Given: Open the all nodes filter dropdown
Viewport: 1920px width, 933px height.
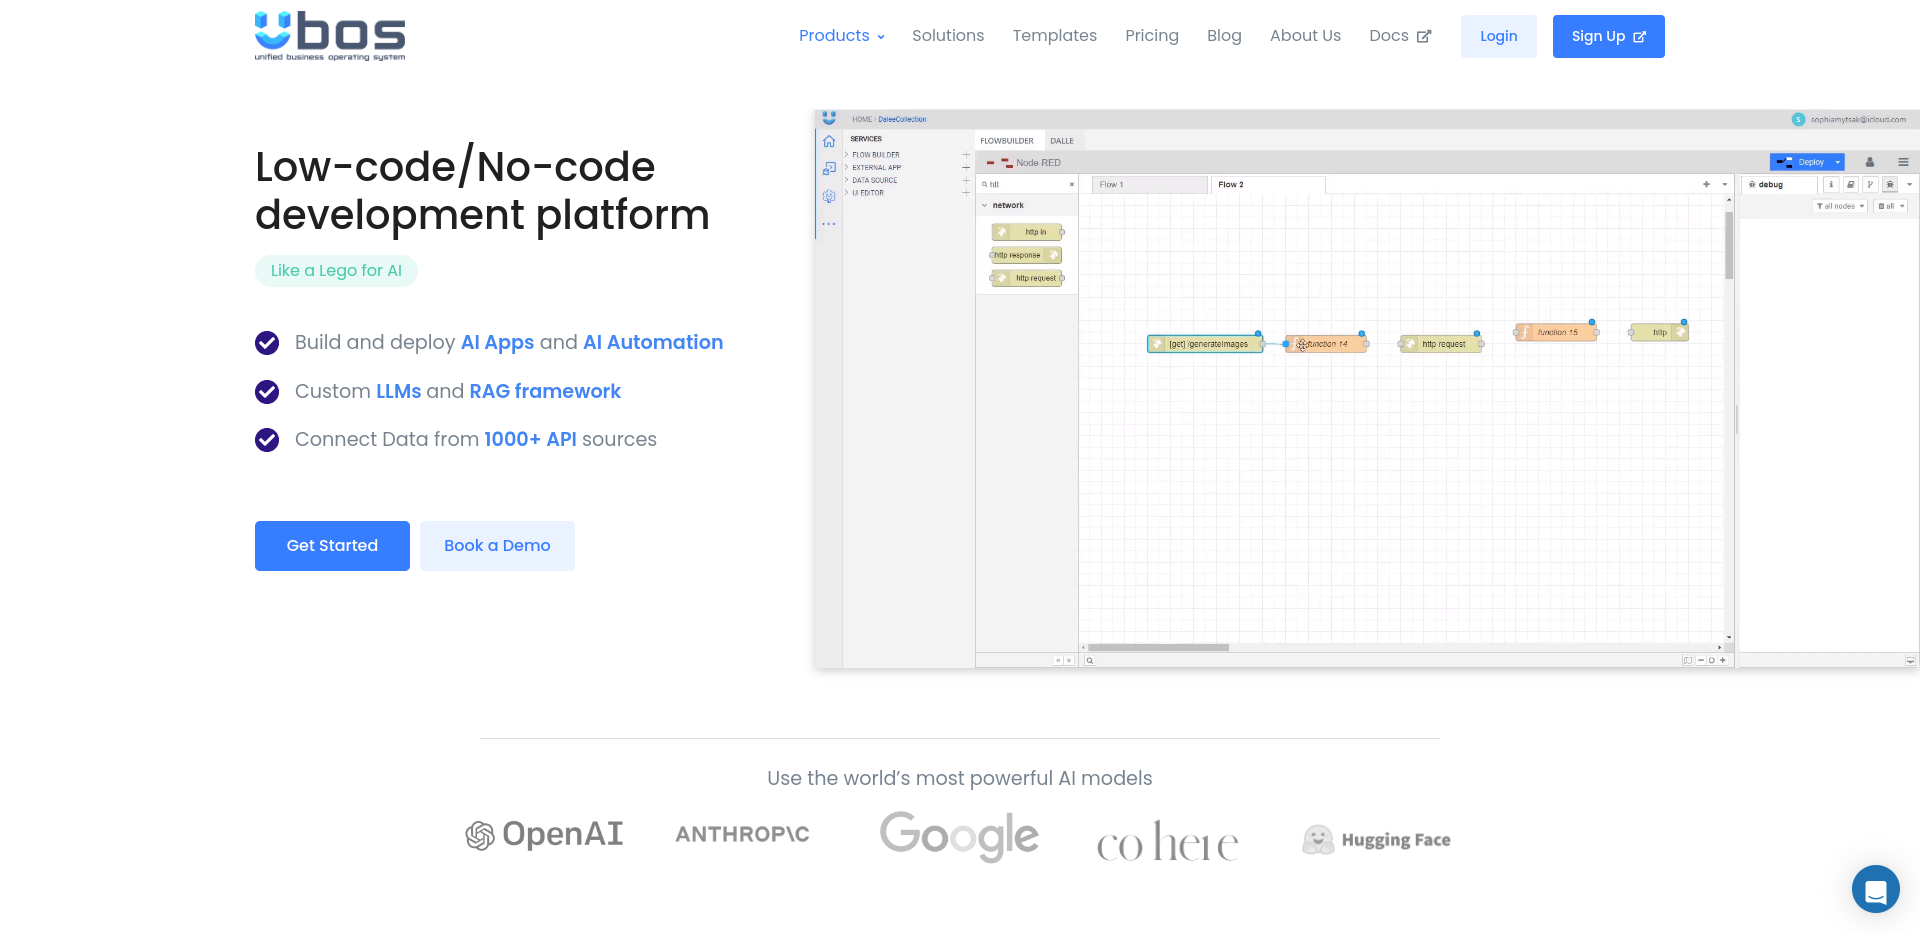Looking at the screenshot, I should (1840, 206).
